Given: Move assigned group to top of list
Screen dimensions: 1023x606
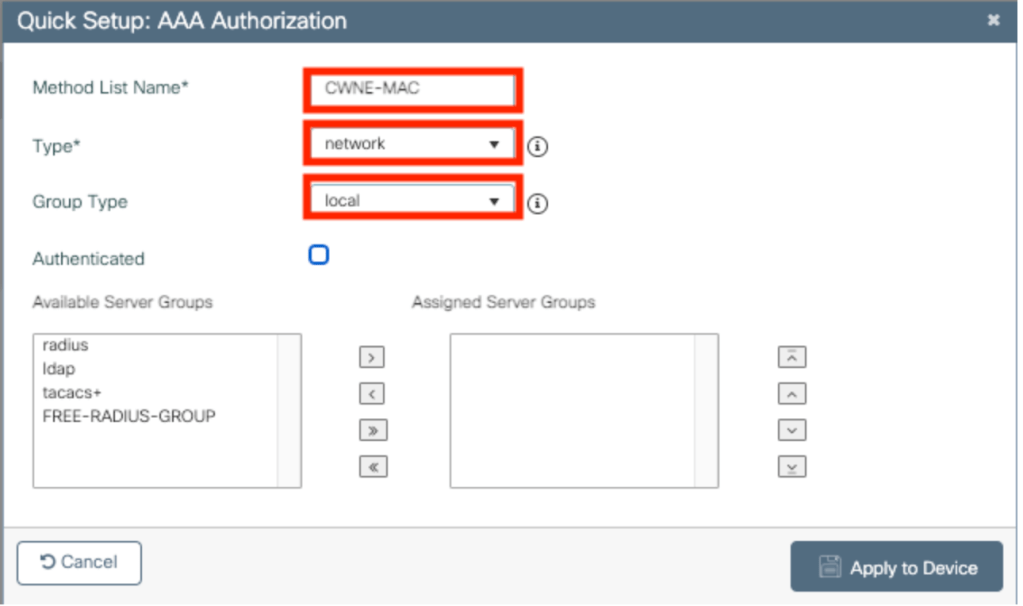Looking at the screenshot, I should (791, 357).
